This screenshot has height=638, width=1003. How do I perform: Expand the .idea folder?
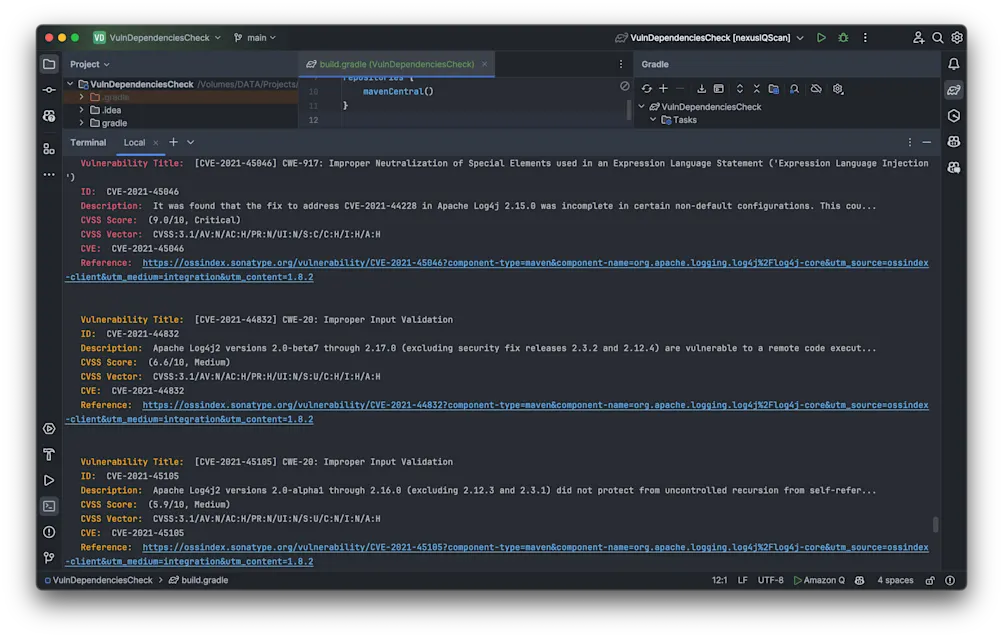[x=82, y=110]
